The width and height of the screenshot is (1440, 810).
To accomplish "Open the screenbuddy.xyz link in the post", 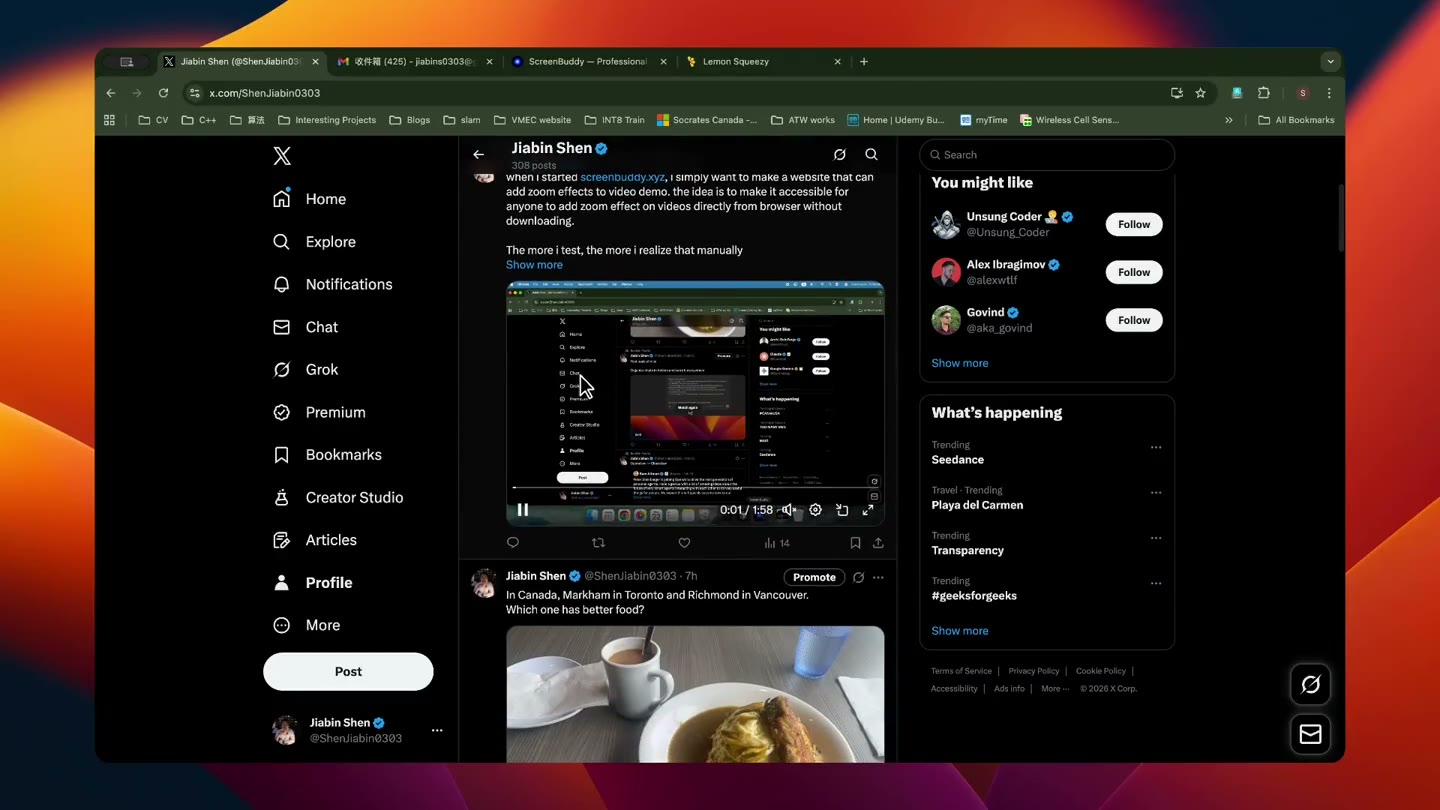I will (622, 177).
